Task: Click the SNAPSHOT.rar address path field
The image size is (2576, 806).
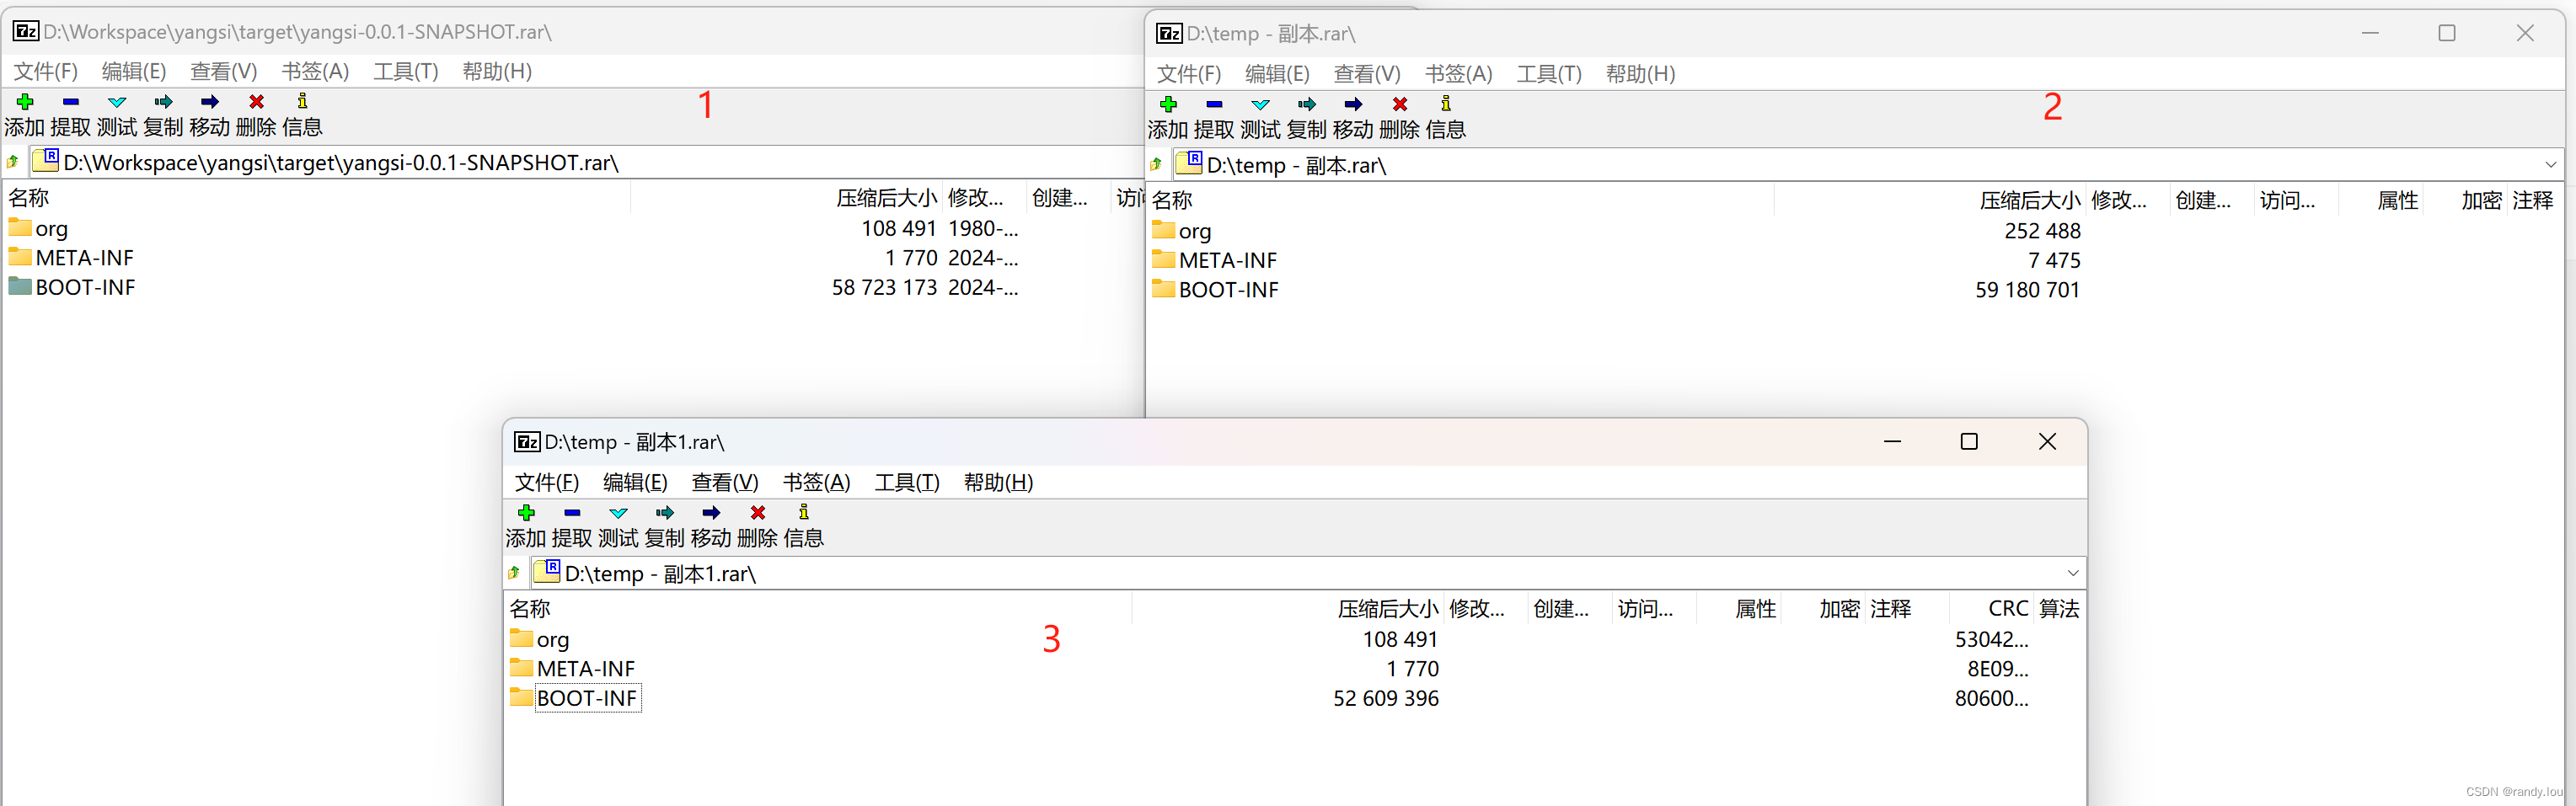Action: click(x=586, y=162)
